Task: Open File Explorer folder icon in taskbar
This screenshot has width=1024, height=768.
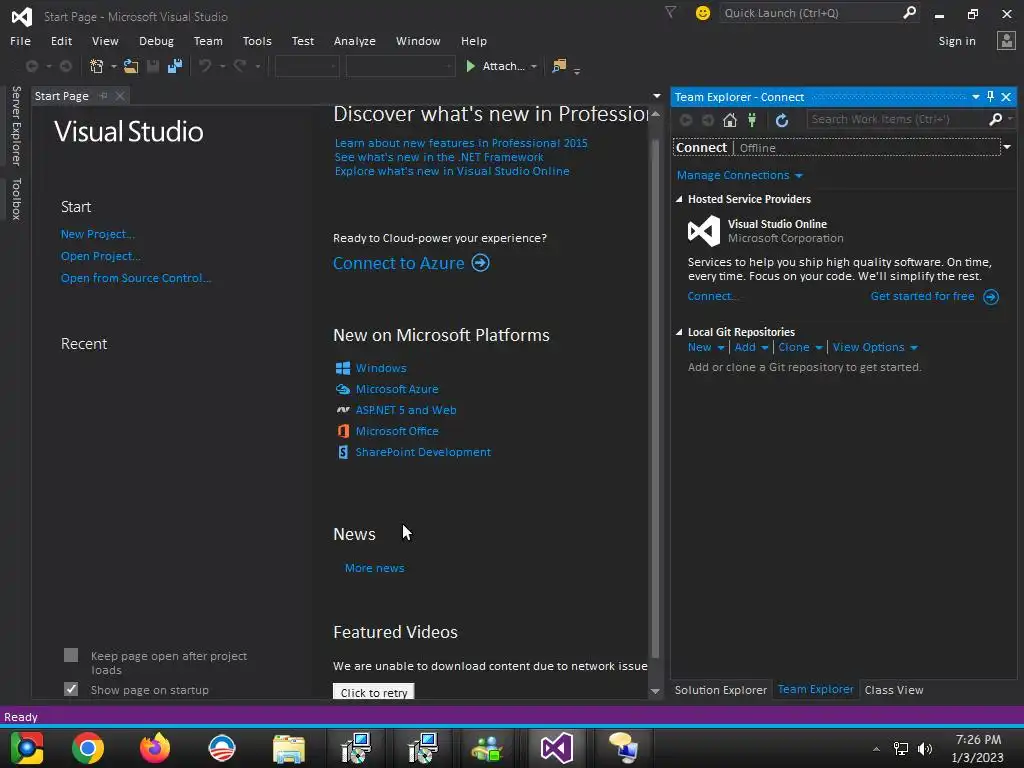Action: click(x=289, y=748)
